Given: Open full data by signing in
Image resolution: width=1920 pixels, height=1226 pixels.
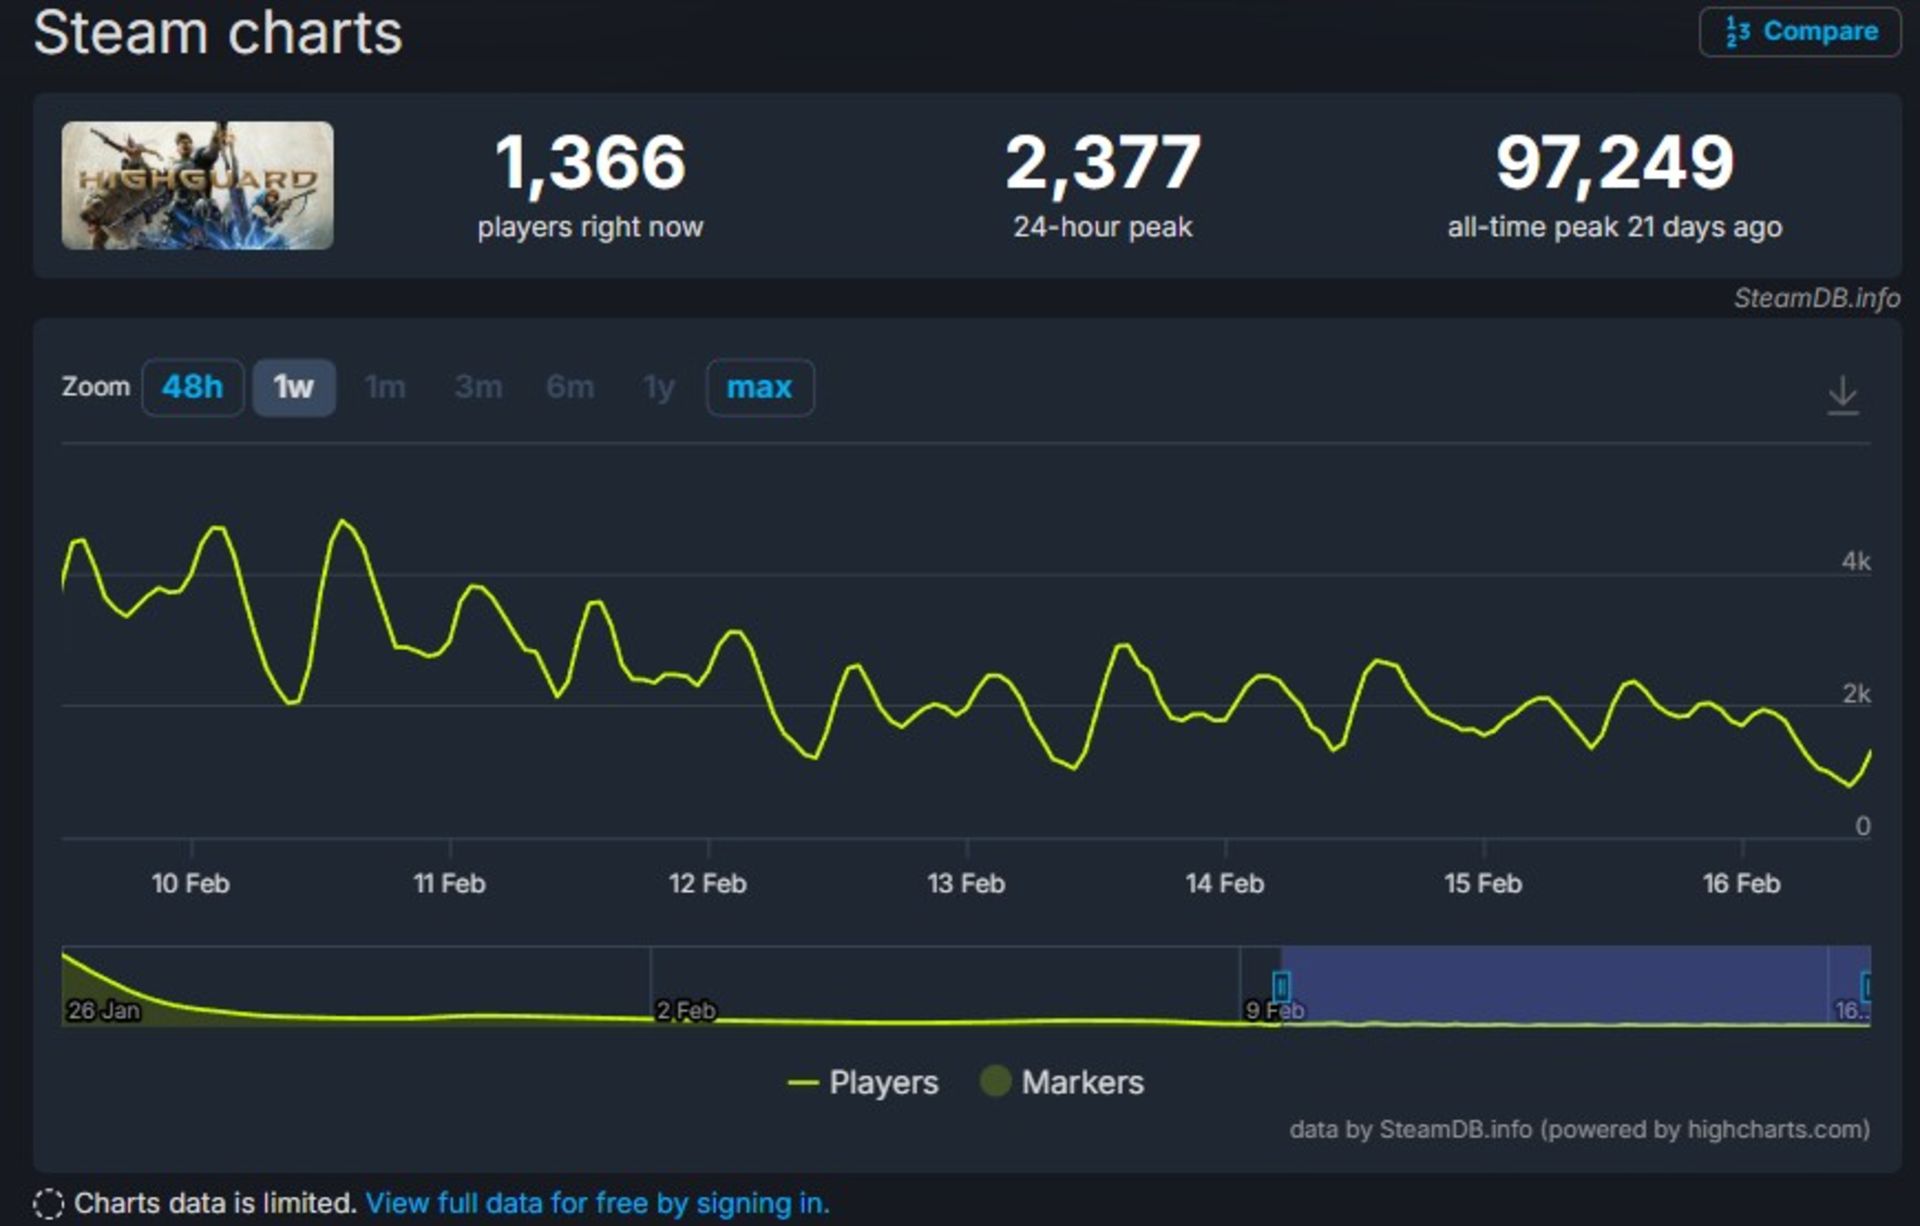Looking at the screenshot, I should point(598,1204).
